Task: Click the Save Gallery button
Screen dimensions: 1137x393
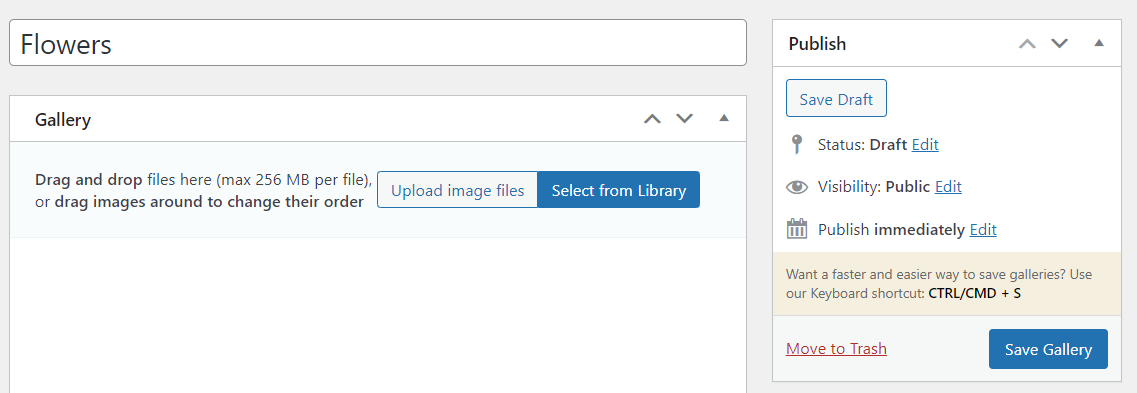Action: tap(1048, 349)
